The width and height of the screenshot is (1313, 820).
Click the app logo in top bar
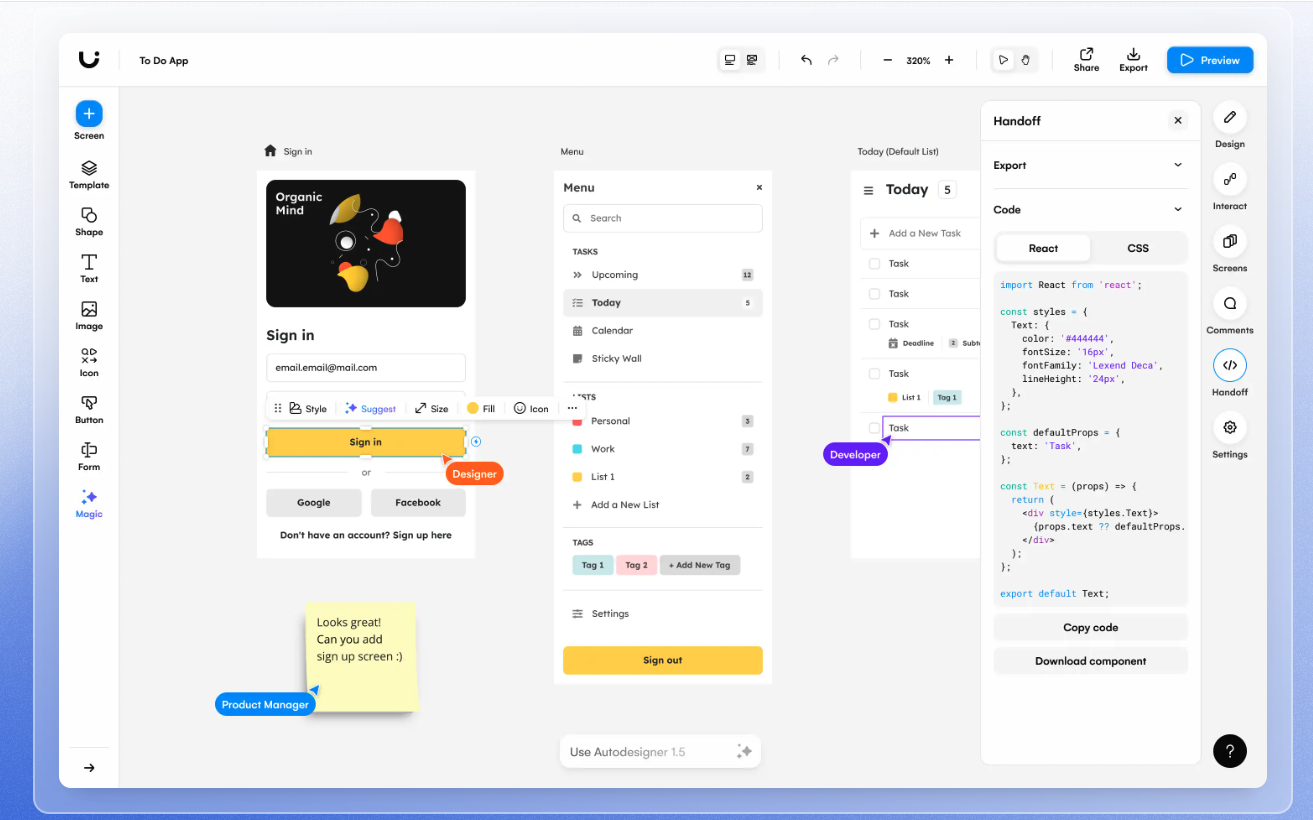click(x=89, y=60)
